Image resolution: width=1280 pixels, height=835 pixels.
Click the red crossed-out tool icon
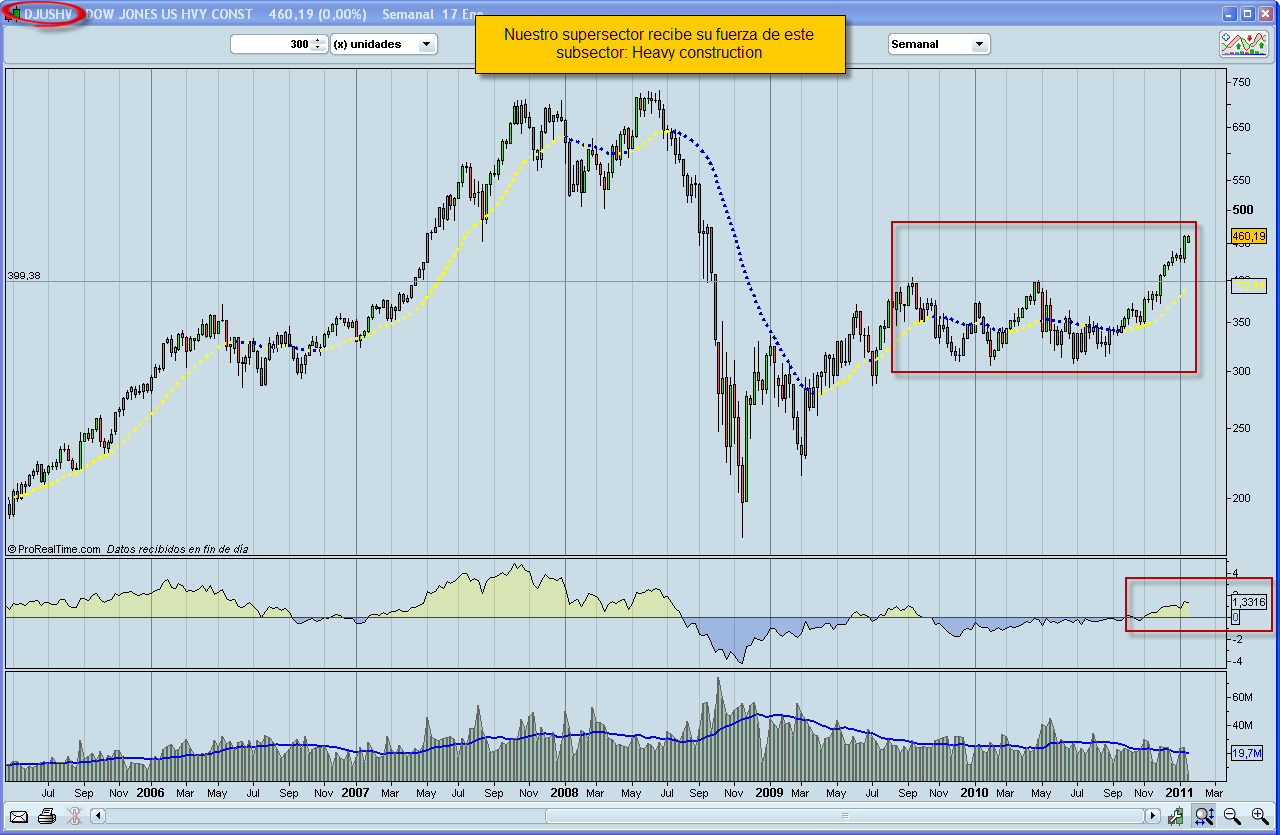(x=74, y=816)
